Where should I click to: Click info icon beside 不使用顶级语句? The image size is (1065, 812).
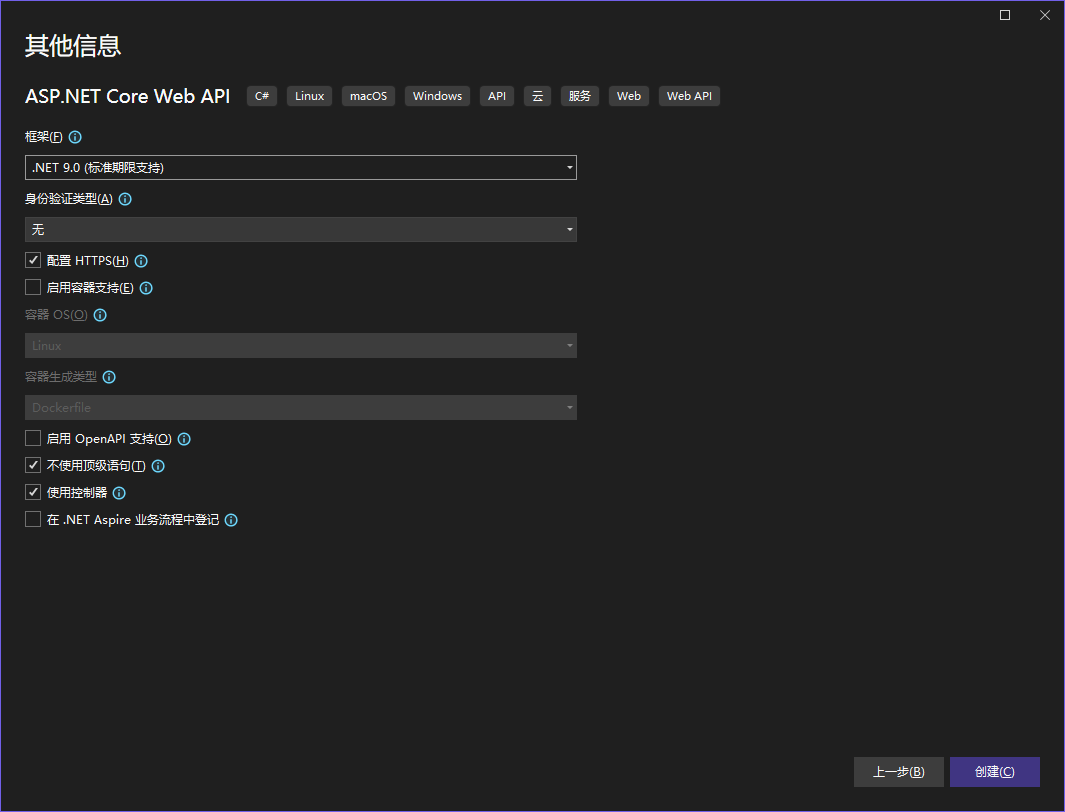point(158,466)
